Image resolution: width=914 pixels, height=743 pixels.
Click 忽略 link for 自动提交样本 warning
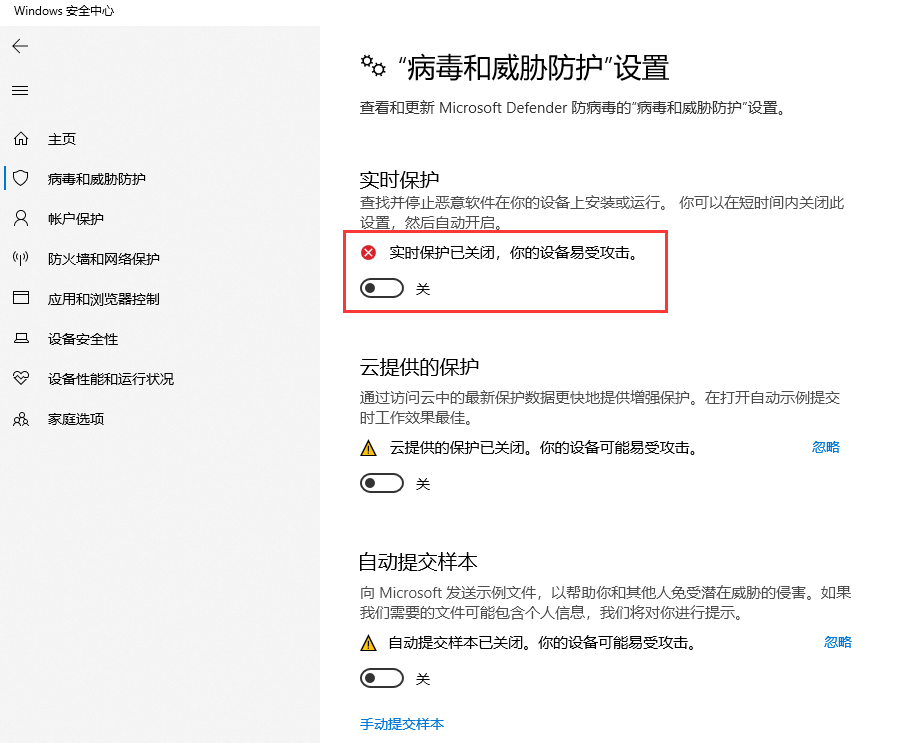pyautogui.click(x=838, y=642)
